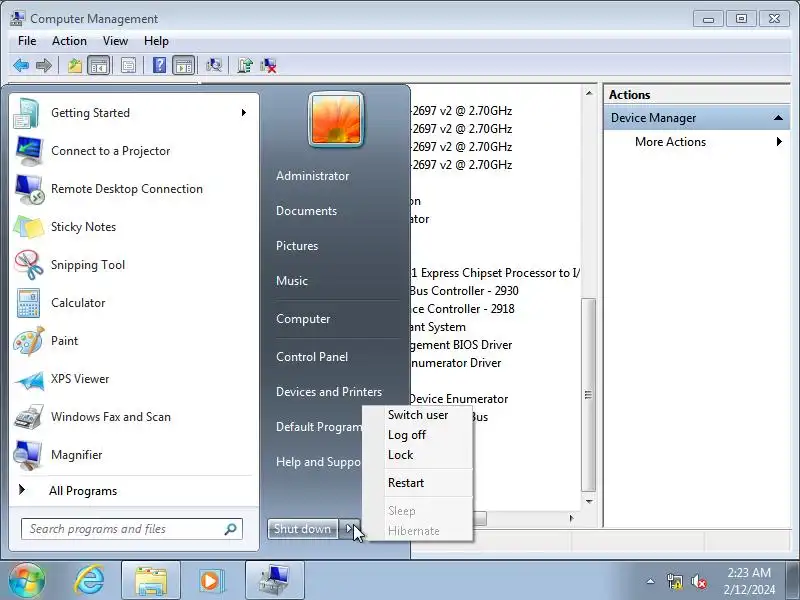Open Music from Start menu
The height and width of the screenshot is (600, 800).
point(292,281)
